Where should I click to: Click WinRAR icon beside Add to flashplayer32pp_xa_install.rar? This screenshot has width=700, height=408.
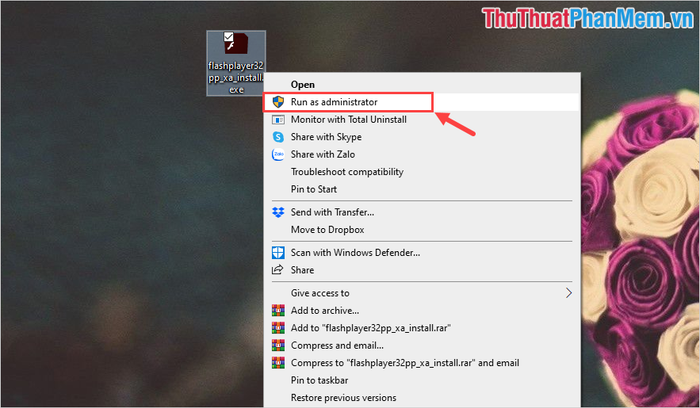click(278, 328)
